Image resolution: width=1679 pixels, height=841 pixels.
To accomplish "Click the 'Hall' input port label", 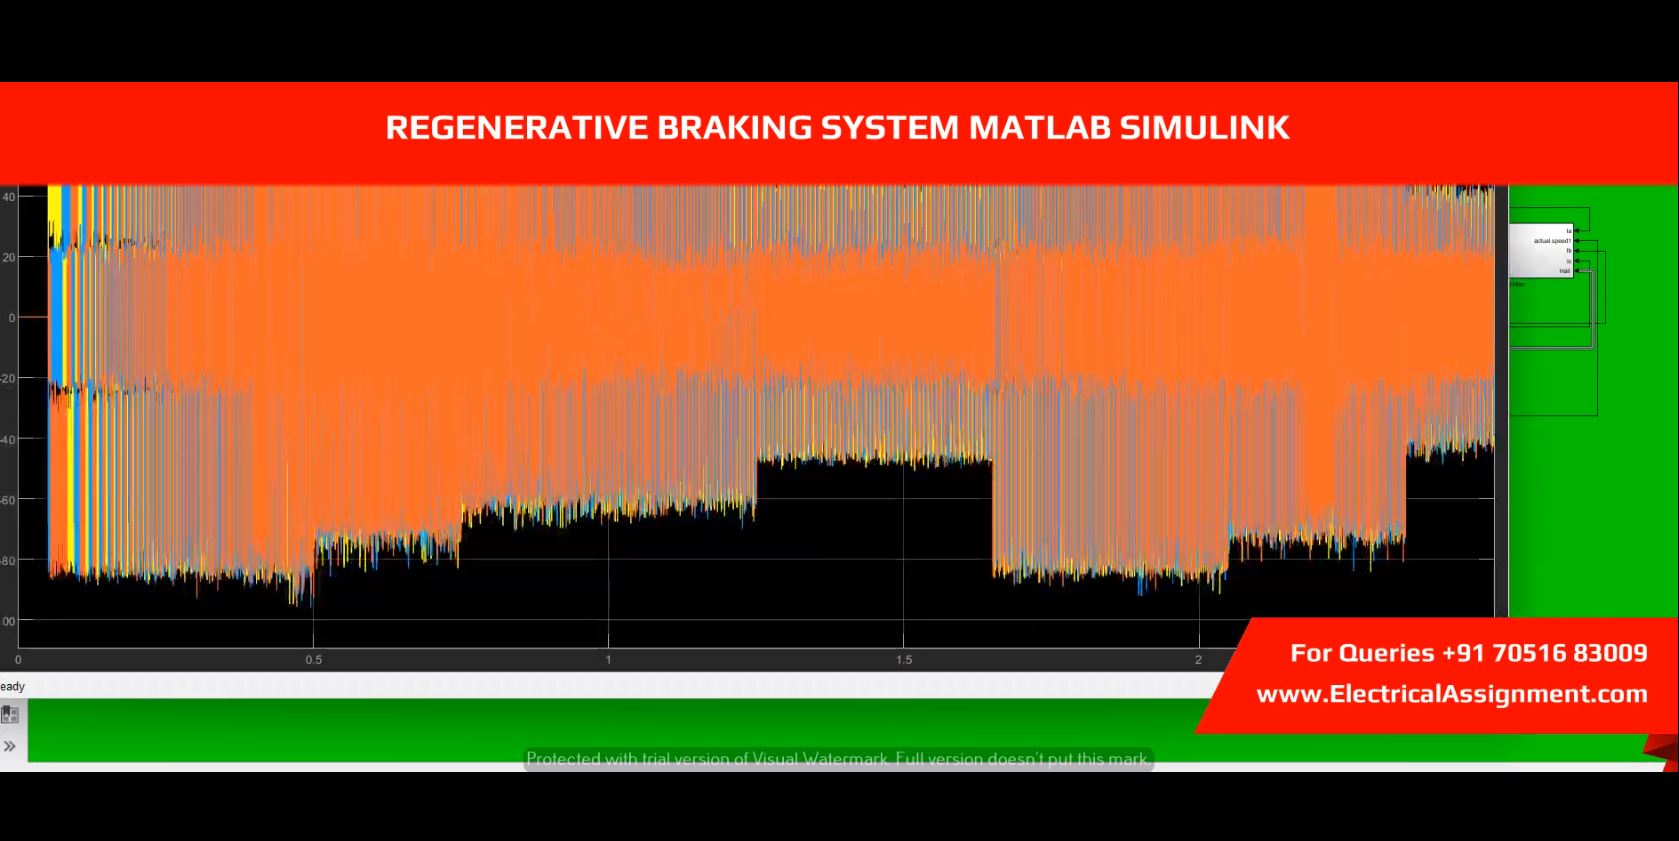I will pos(1565,271).
